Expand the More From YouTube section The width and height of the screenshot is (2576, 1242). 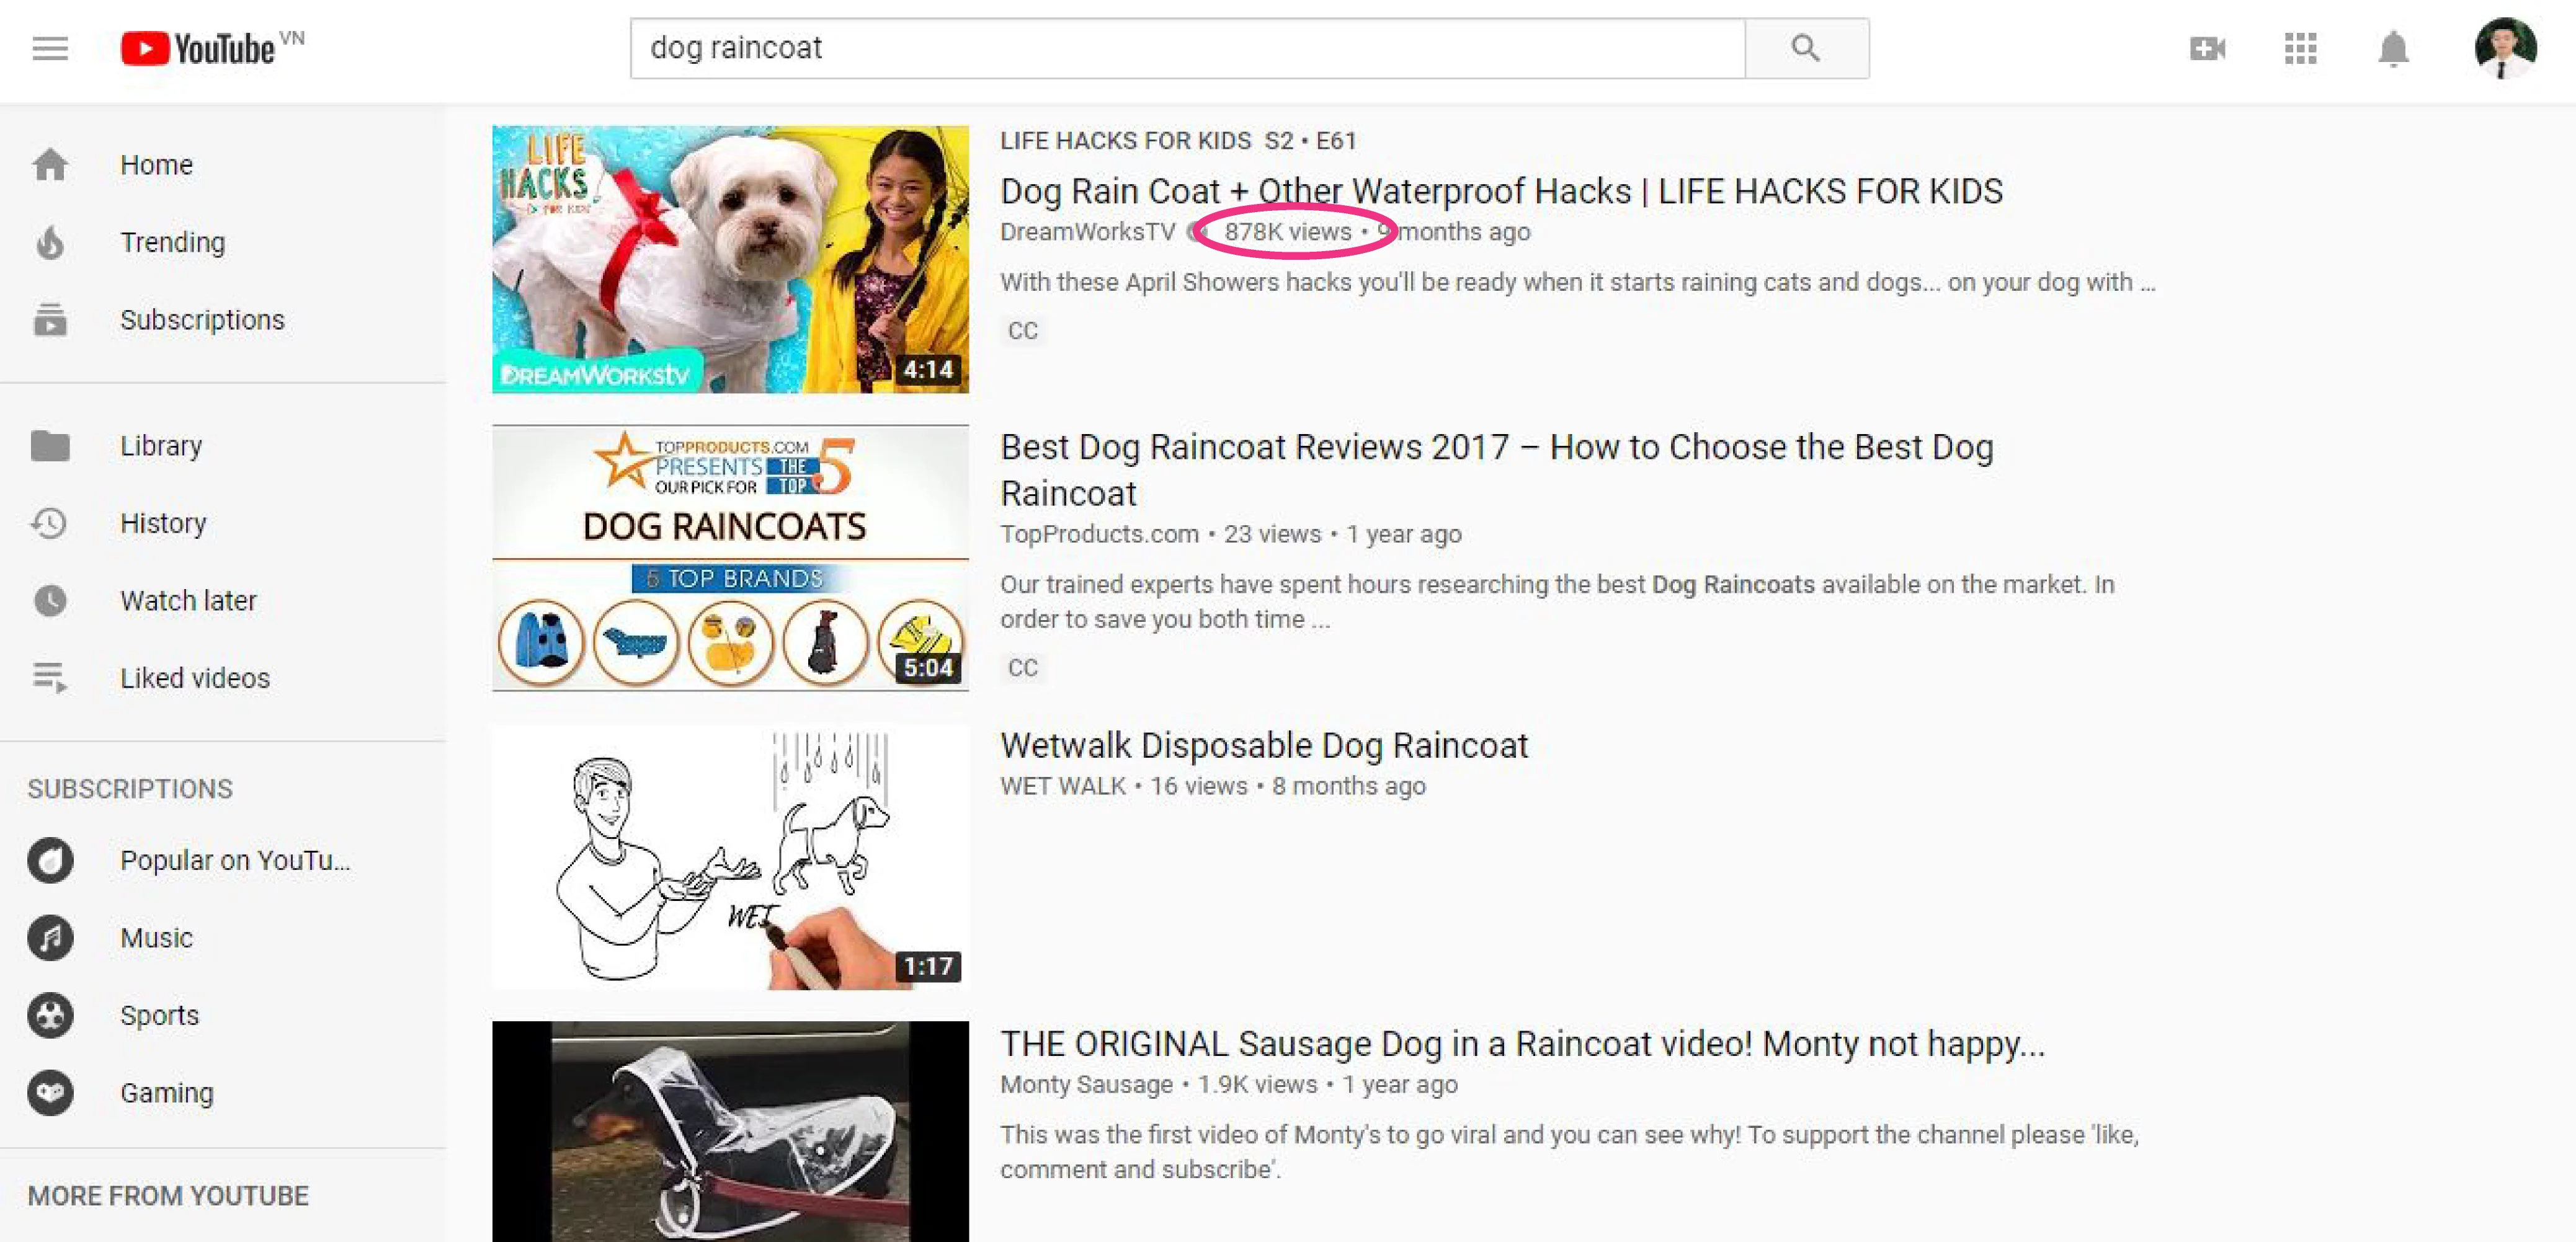pos(169,1197)
